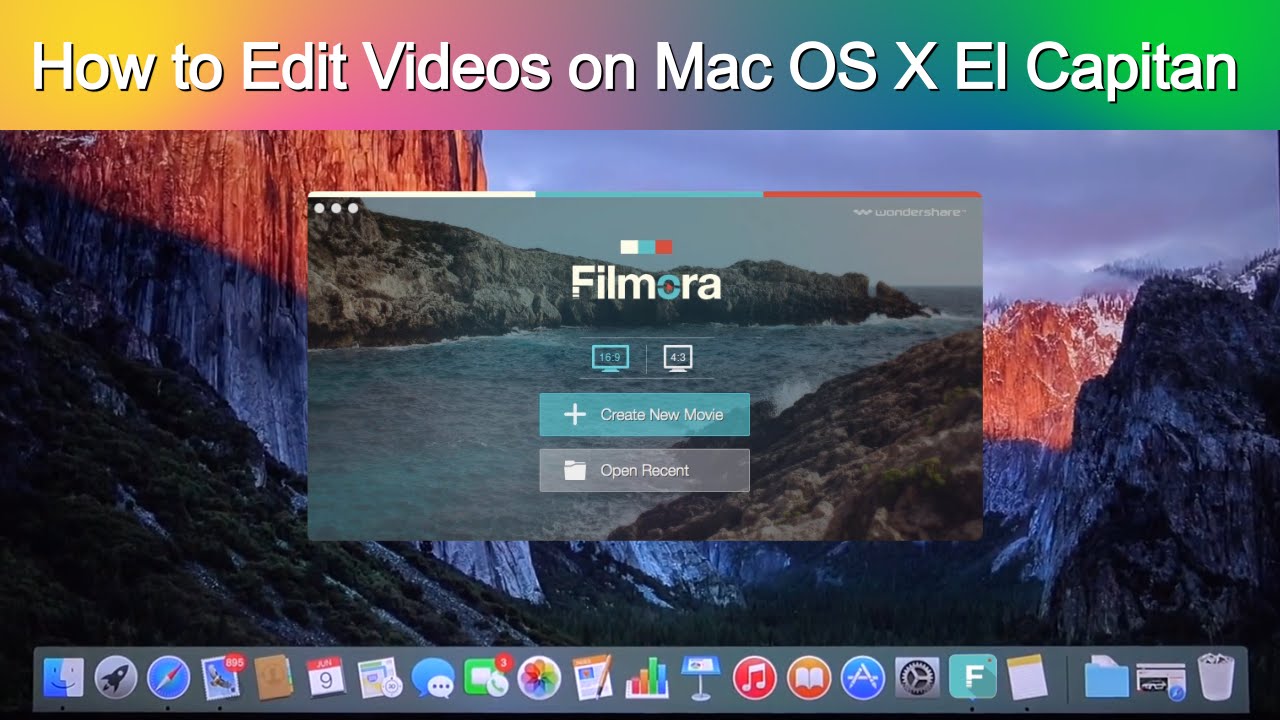Viewport: 1280px width, 720px height.
Task: Open Notes app in Dock
Action: (1026, 679)
